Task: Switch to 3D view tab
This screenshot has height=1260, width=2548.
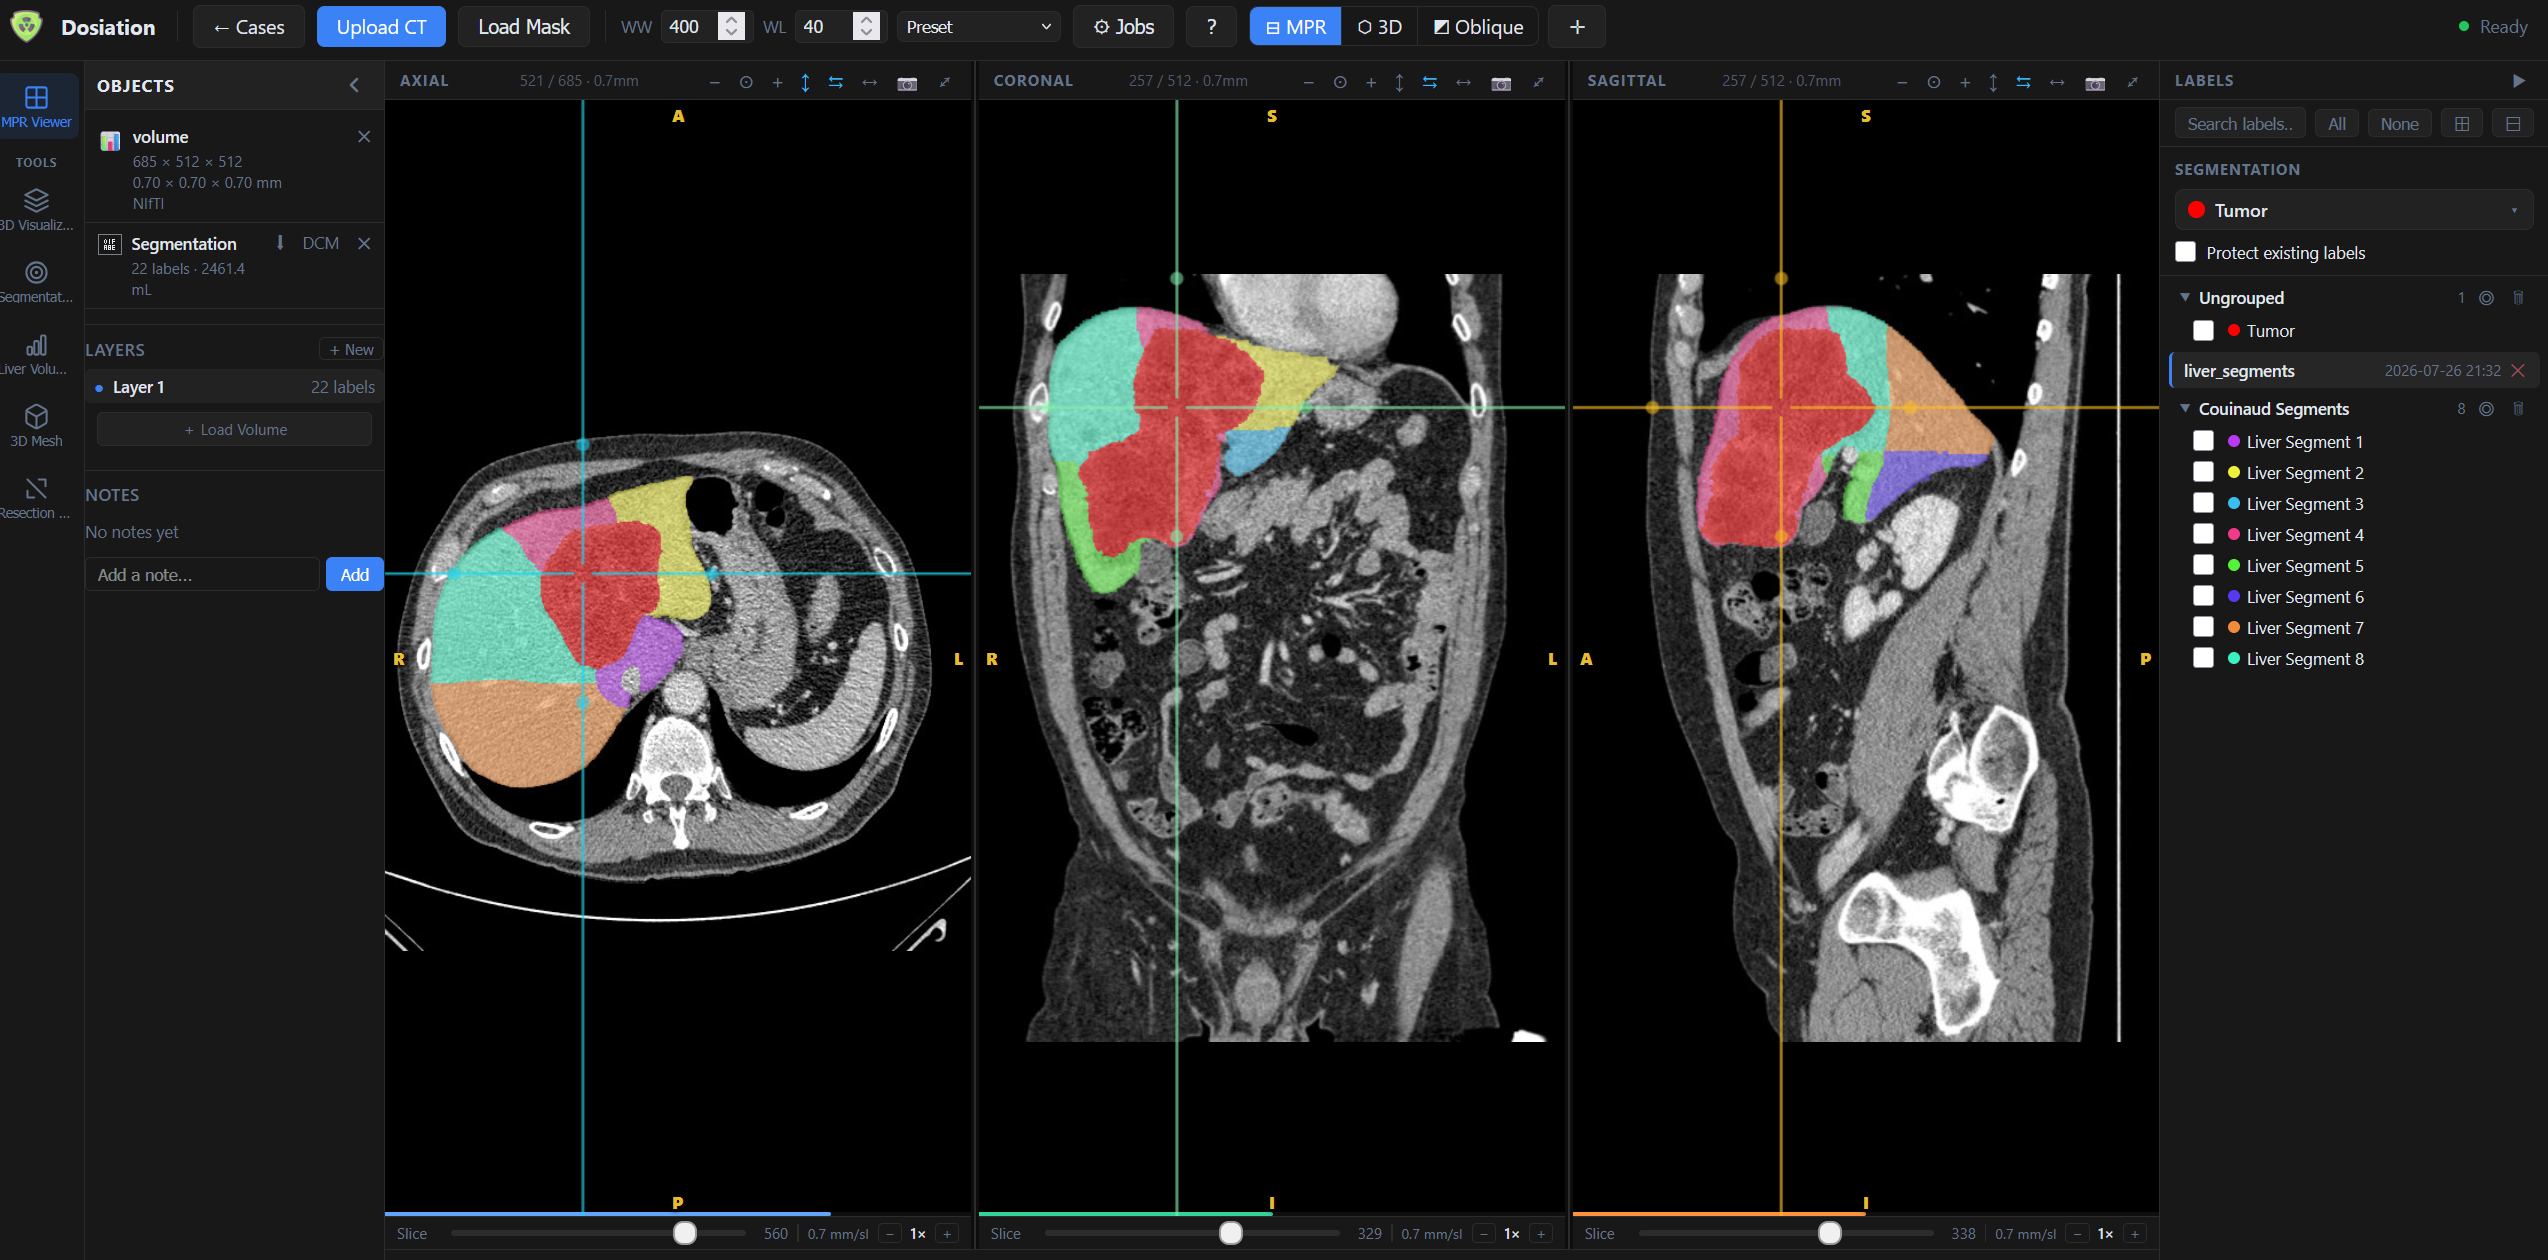Action: tap(1380, 27)
